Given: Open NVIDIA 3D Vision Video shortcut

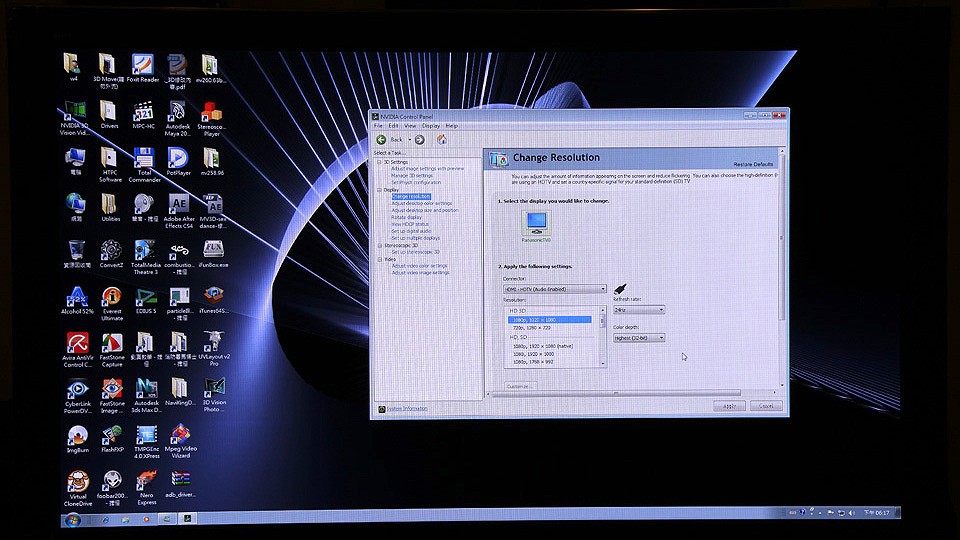Looking at the screenshot, I should click(75, 119).
